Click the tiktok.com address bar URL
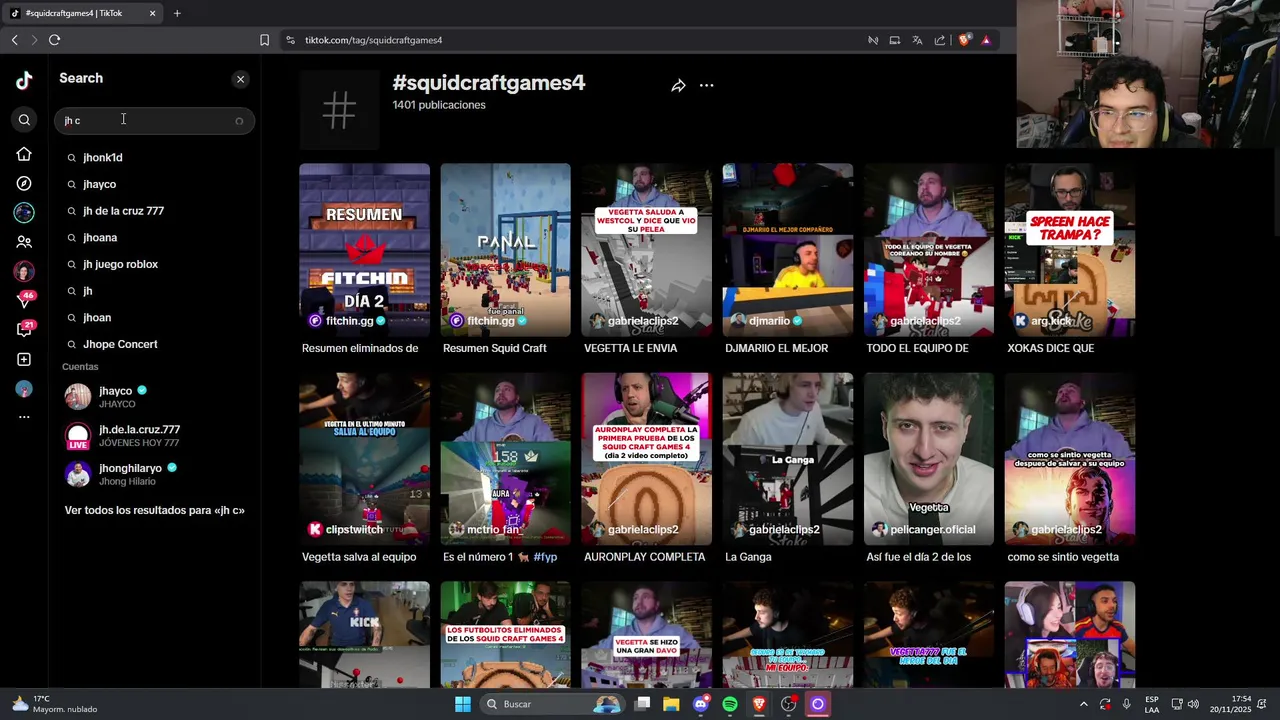Screen dimensions: 1280x720 pos(373,40)
